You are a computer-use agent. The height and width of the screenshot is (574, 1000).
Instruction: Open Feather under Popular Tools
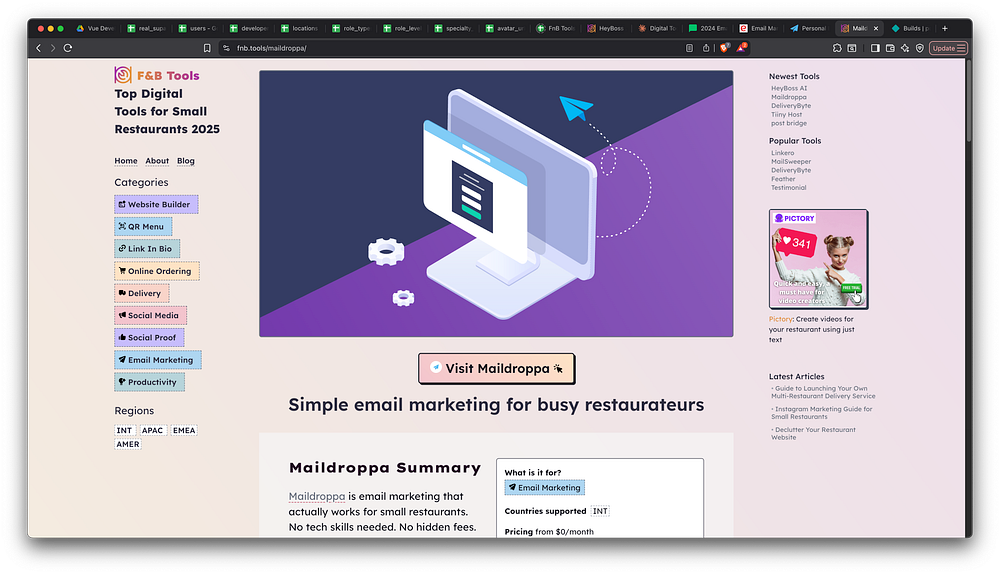tap(783, 179)
